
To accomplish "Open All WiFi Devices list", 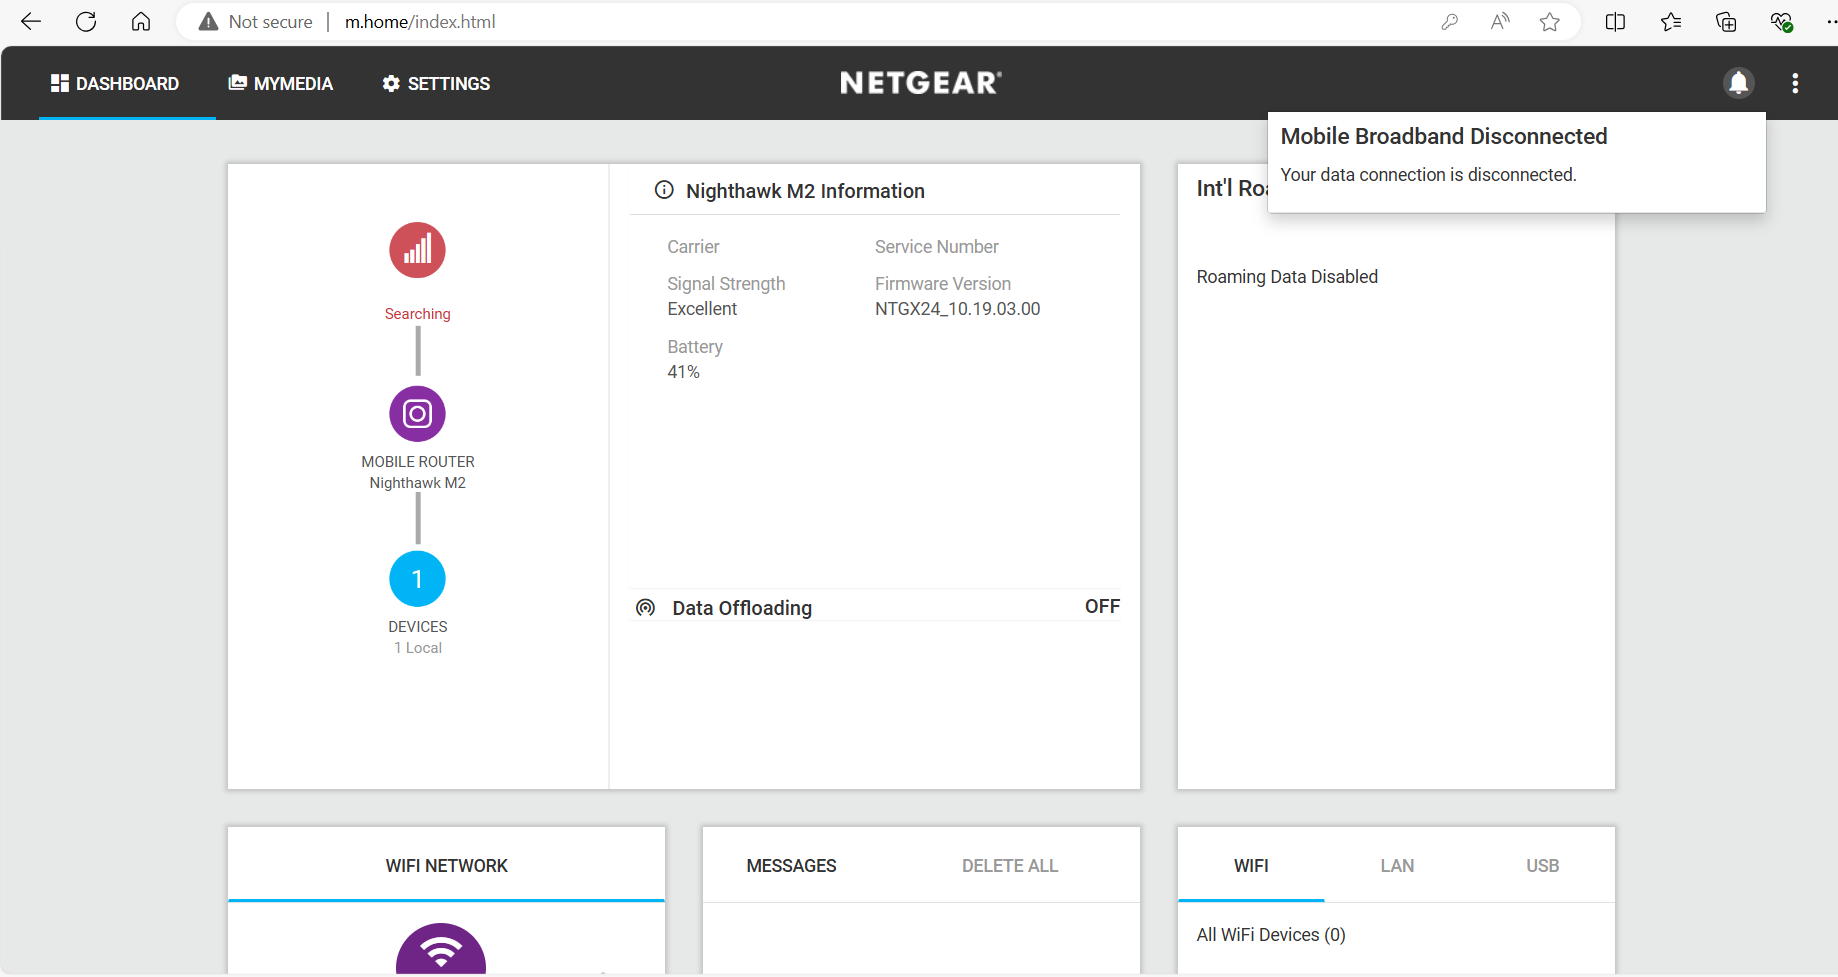I will click(x=1271, y=934).
